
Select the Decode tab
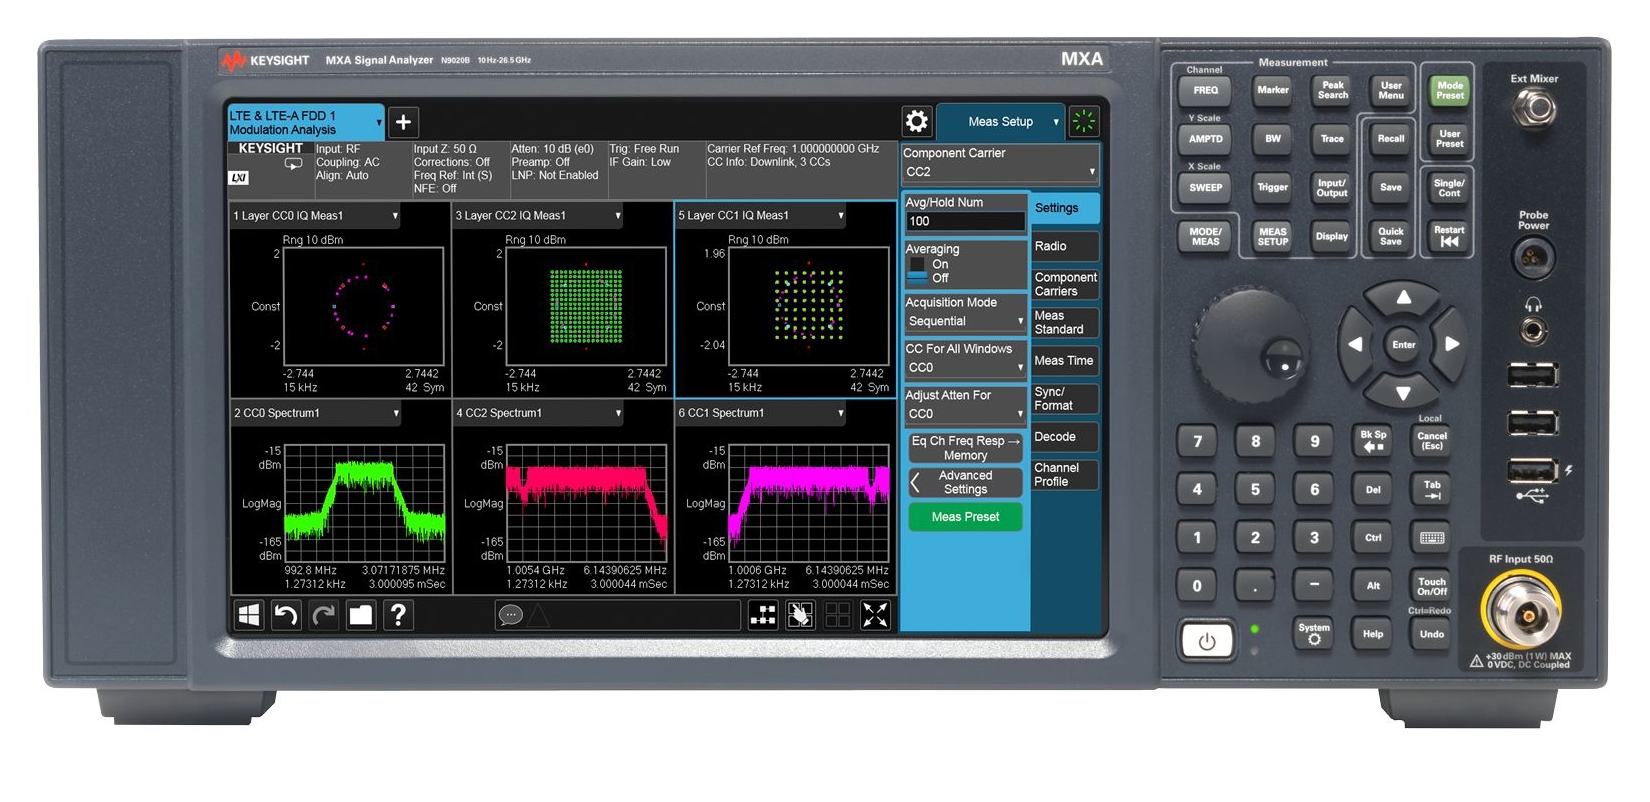coord(1065,437)
